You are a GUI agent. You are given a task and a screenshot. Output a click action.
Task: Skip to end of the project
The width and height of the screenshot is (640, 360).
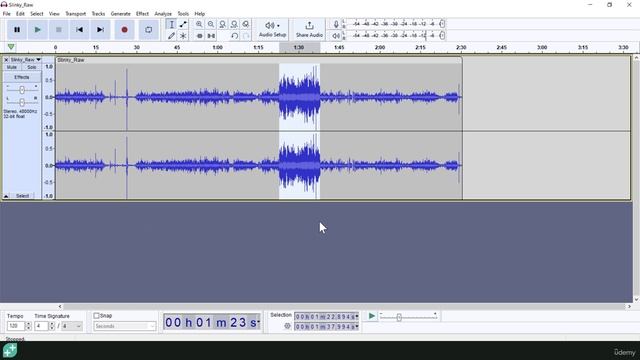pyautogui.click(x=100, y=30)
